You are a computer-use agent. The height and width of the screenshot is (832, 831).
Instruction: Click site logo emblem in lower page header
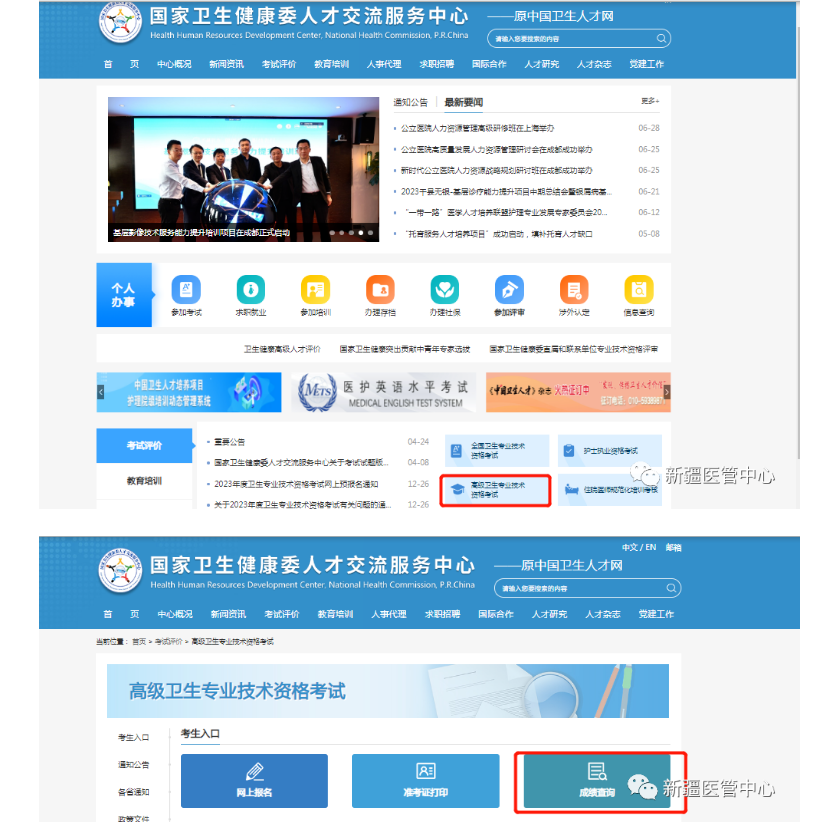[x=120, y=571]
